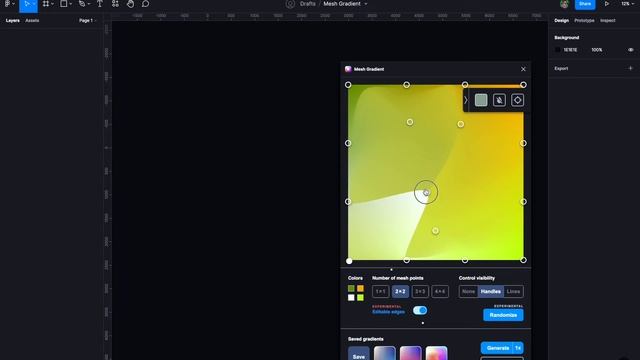Set control visibility to Handles
Image resolution: width=640 pixels, height=360 pixels.
click(490, 291)
